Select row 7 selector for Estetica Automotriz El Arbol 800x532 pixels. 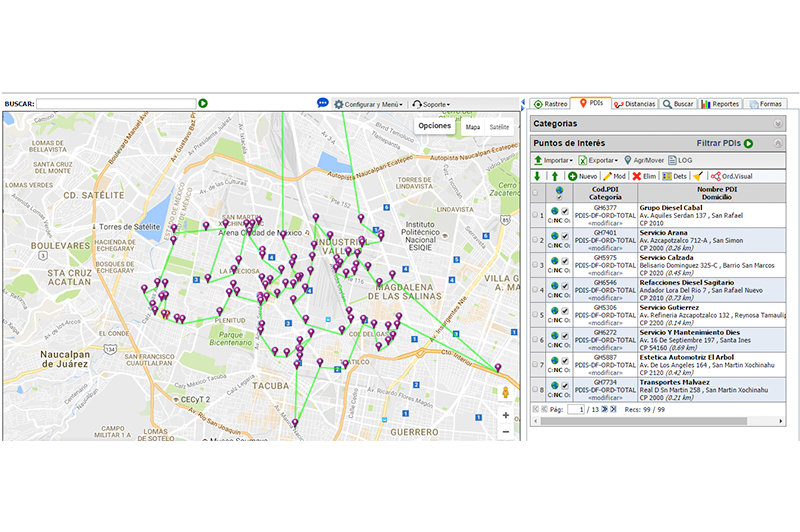coord(535,365)
